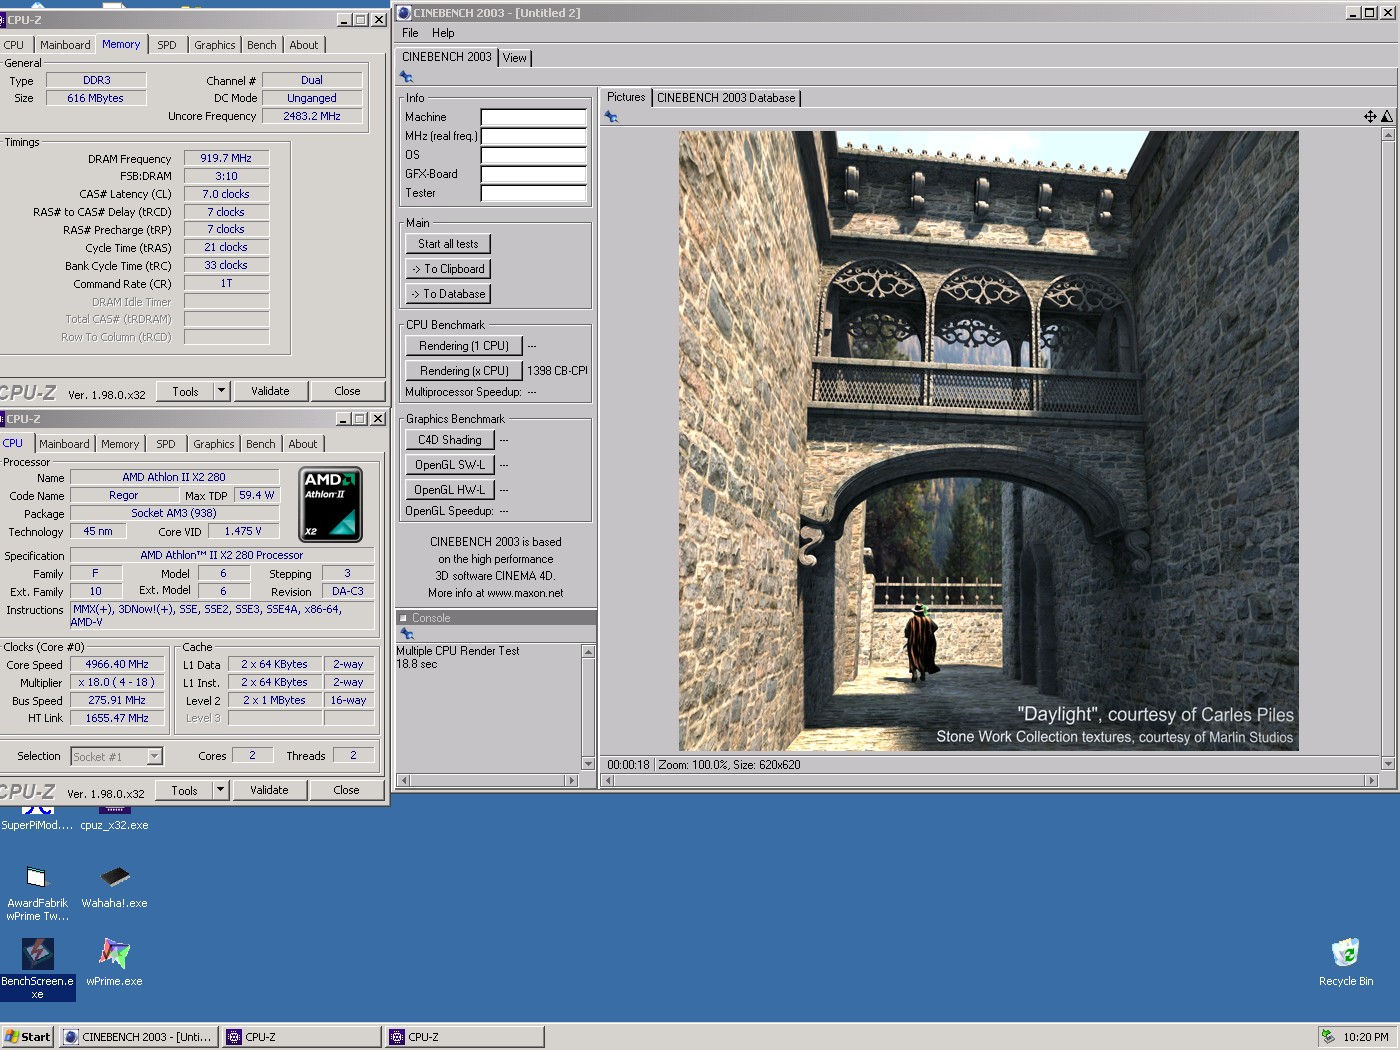
Task: Click the Tester input field
Action: (x=533, y=193)
